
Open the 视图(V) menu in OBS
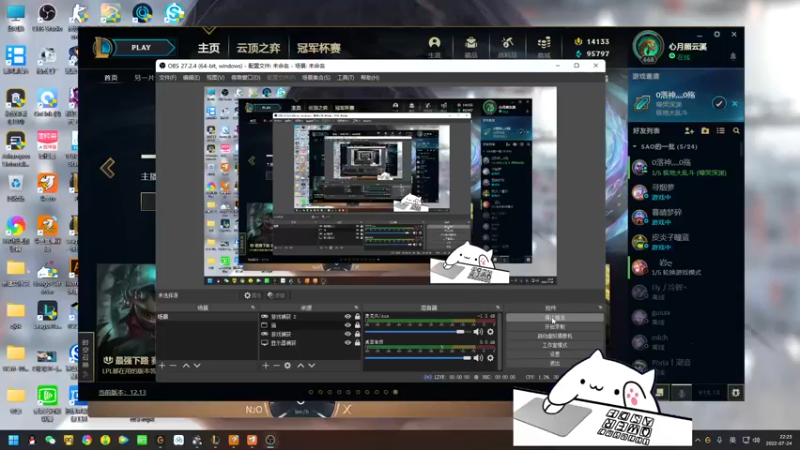215,78
